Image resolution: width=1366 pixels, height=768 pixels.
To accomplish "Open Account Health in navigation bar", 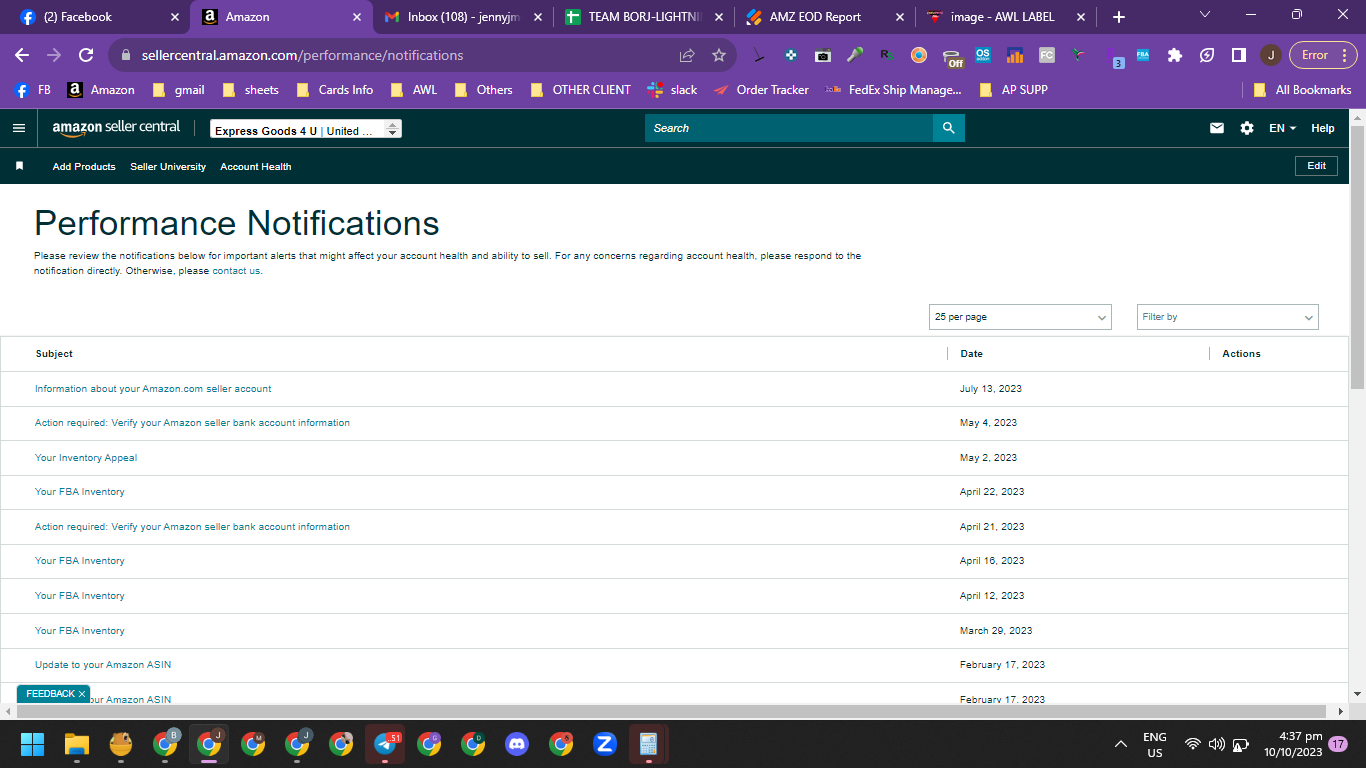I will 256,167.
